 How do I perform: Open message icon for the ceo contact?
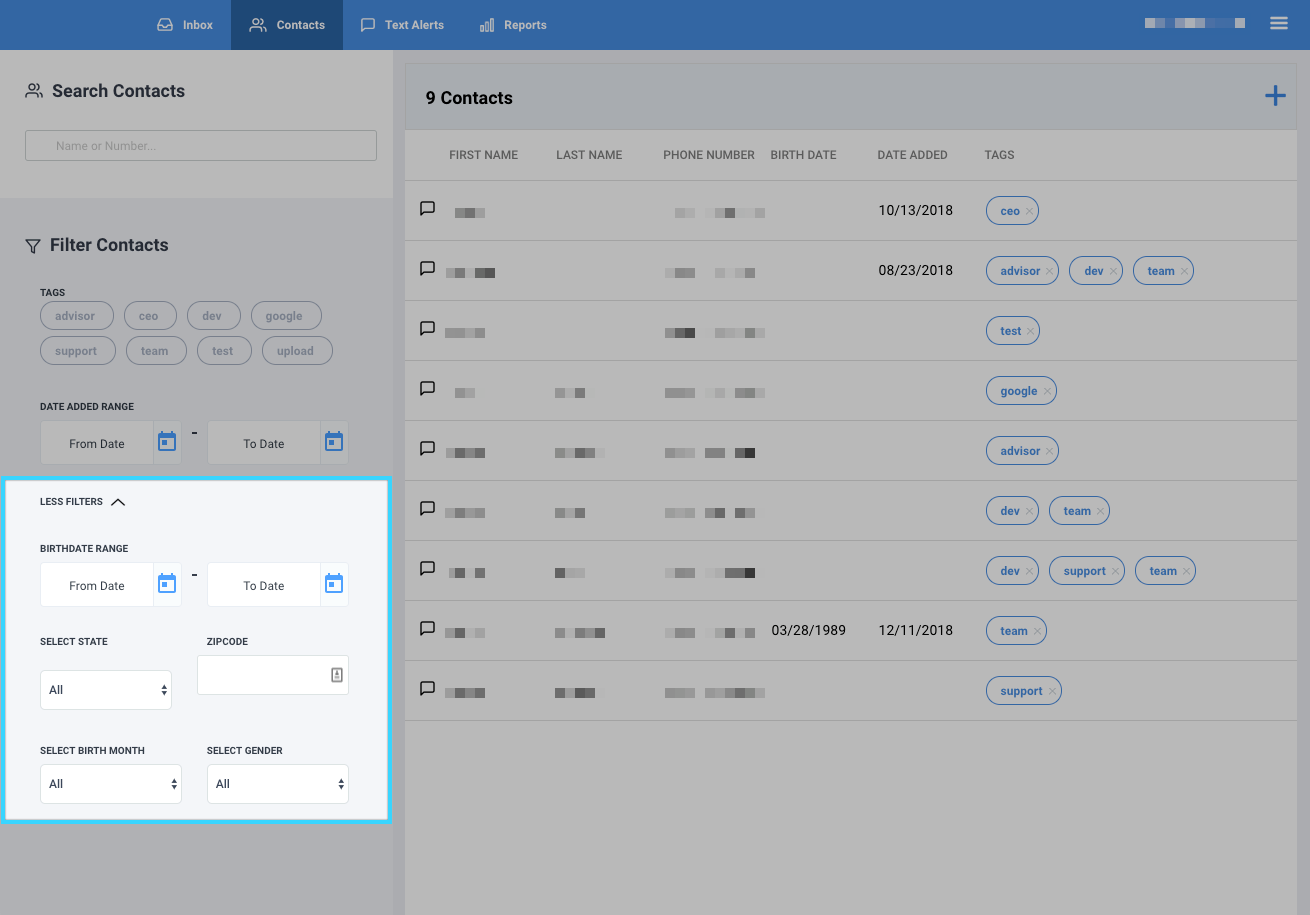click(427, 209)
